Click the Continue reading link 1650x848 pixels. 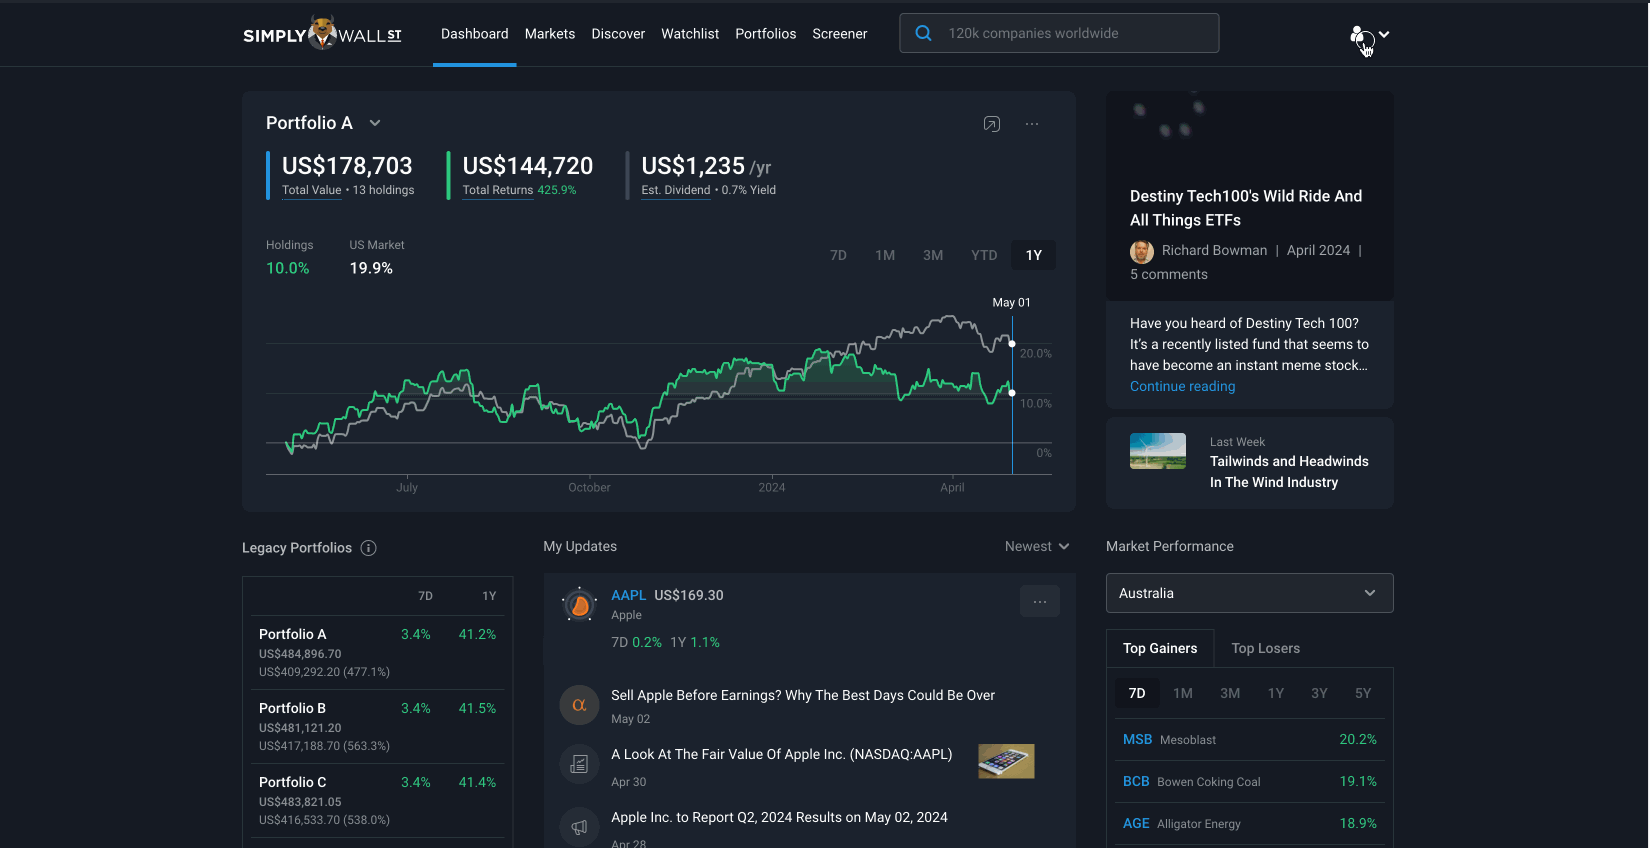coord(1183,386)
